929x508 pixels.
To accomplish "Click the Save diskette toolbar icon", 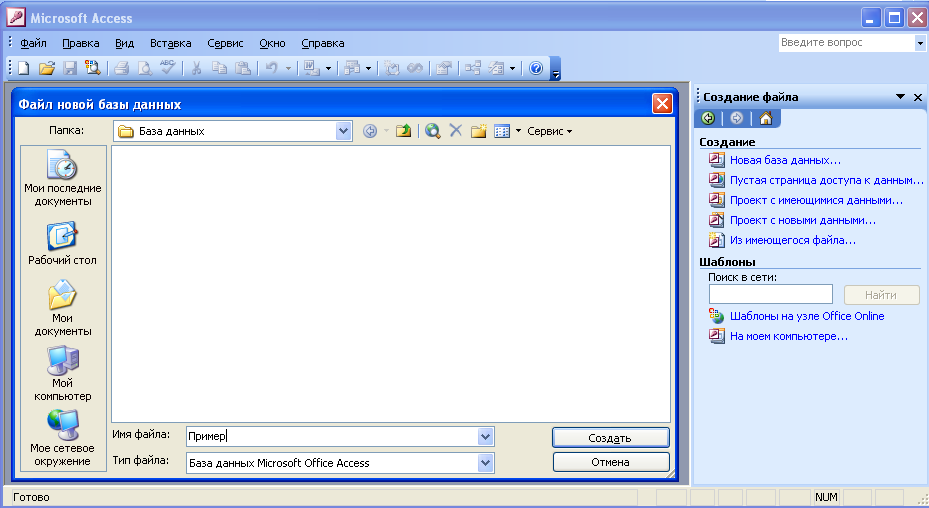I will click(x=70, y=69).
